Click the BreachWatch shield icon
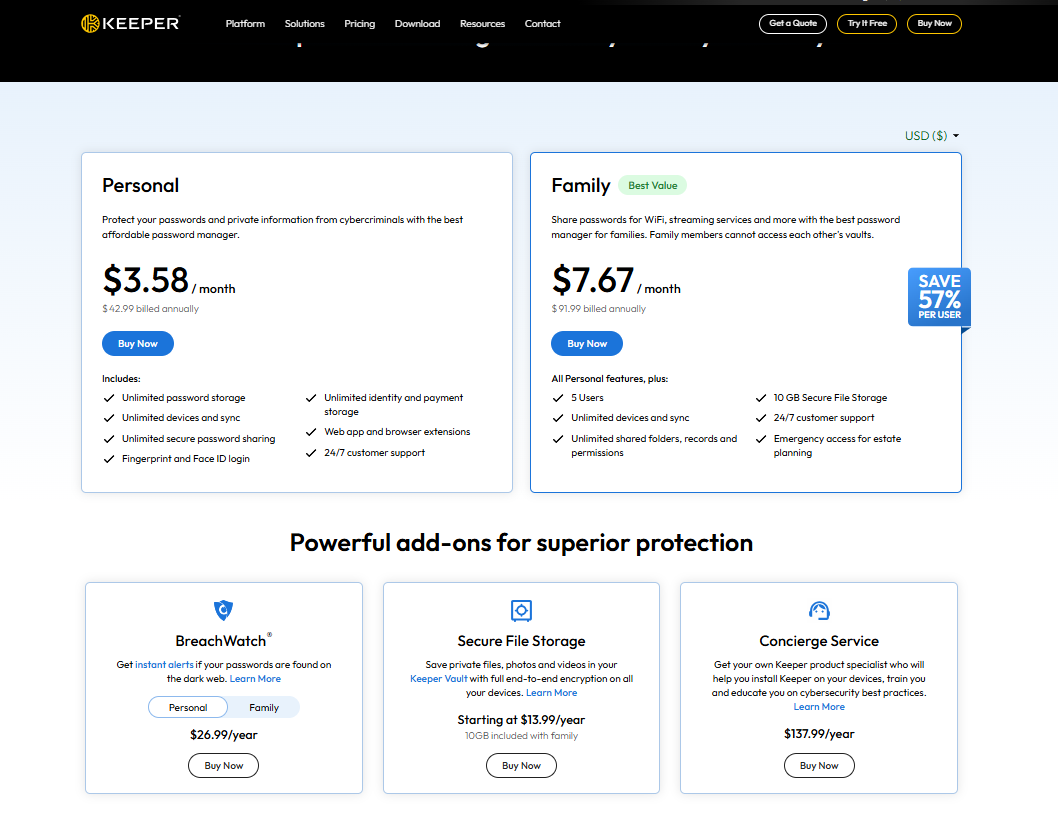 pos(223,610)
